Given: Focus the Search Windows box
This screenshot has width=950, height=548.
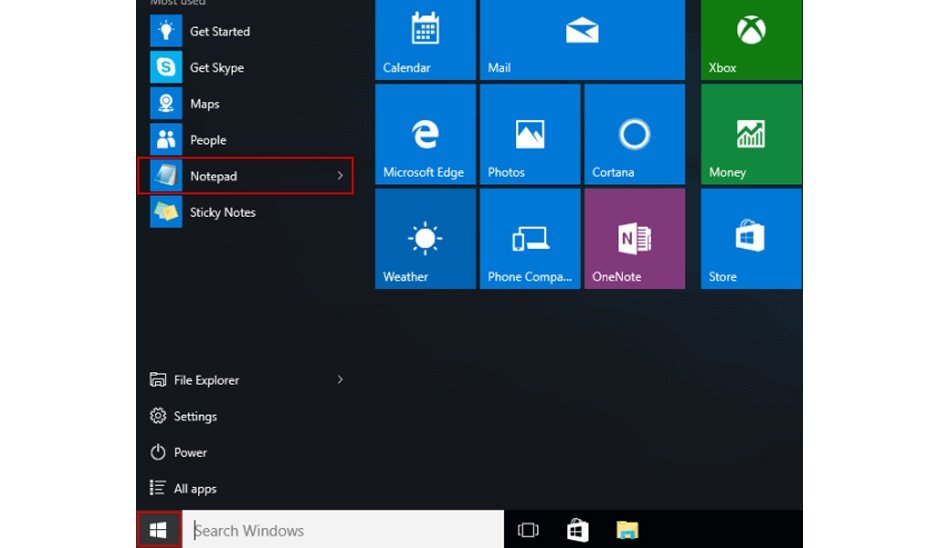Looking at the screenshot, I should (x=343, y=530).
